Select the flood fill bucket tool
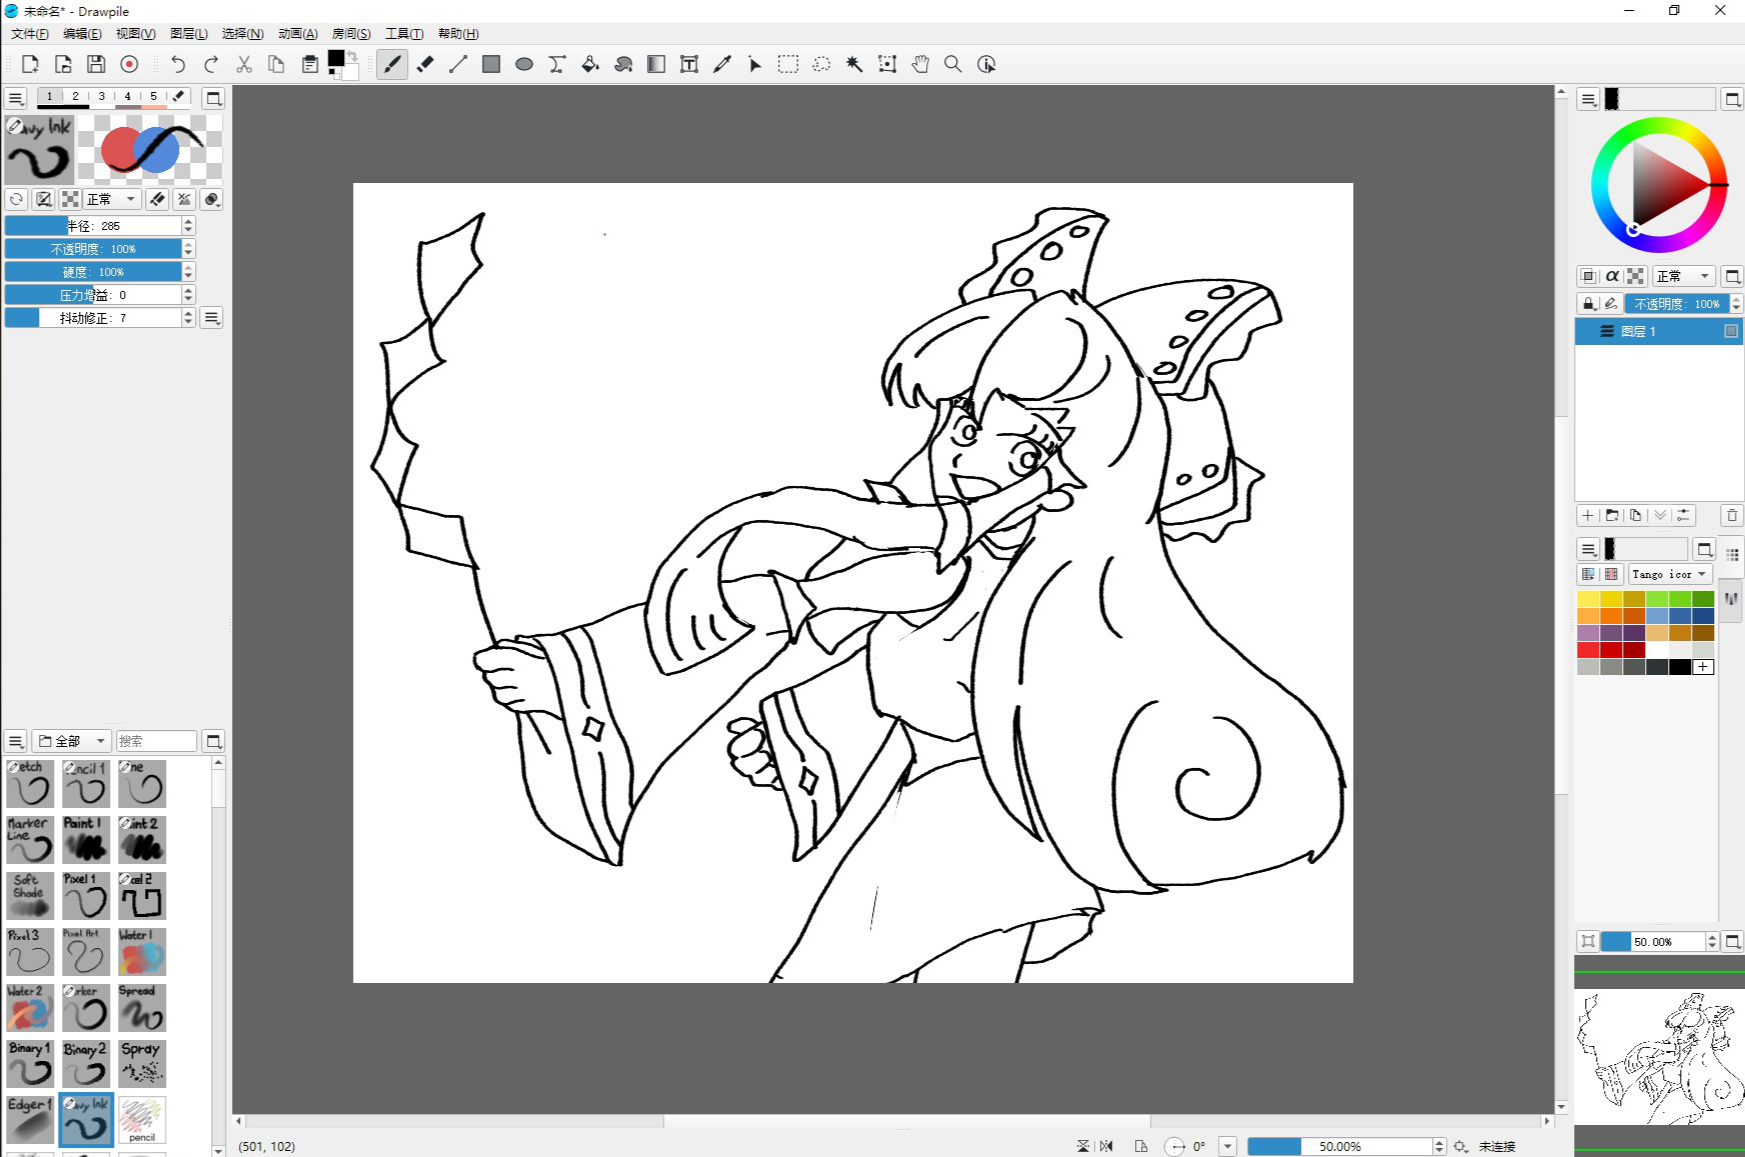The width and height of the screenshot is (1745, 1157). [x=590, y=64]
